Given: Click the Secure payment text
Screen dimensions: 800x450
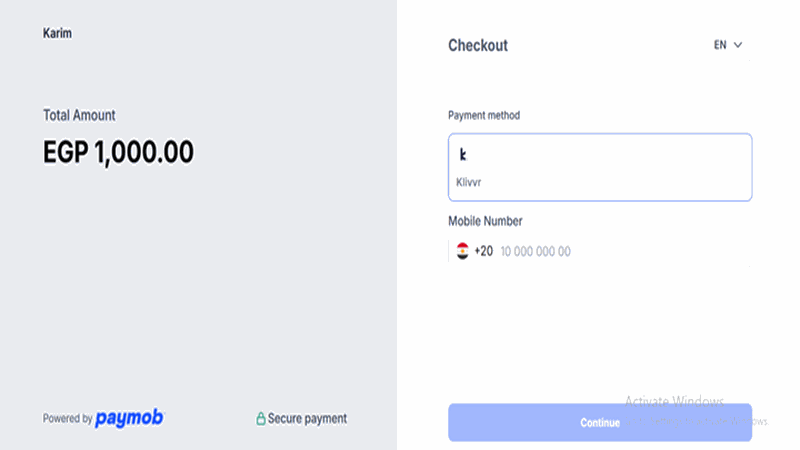Looking at the screenshot, I should (x=307, y=419).
